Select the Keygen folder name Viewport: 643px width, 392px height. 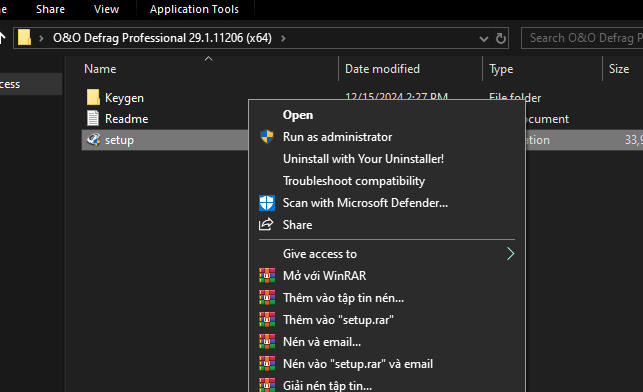click(x=124, y=98)
